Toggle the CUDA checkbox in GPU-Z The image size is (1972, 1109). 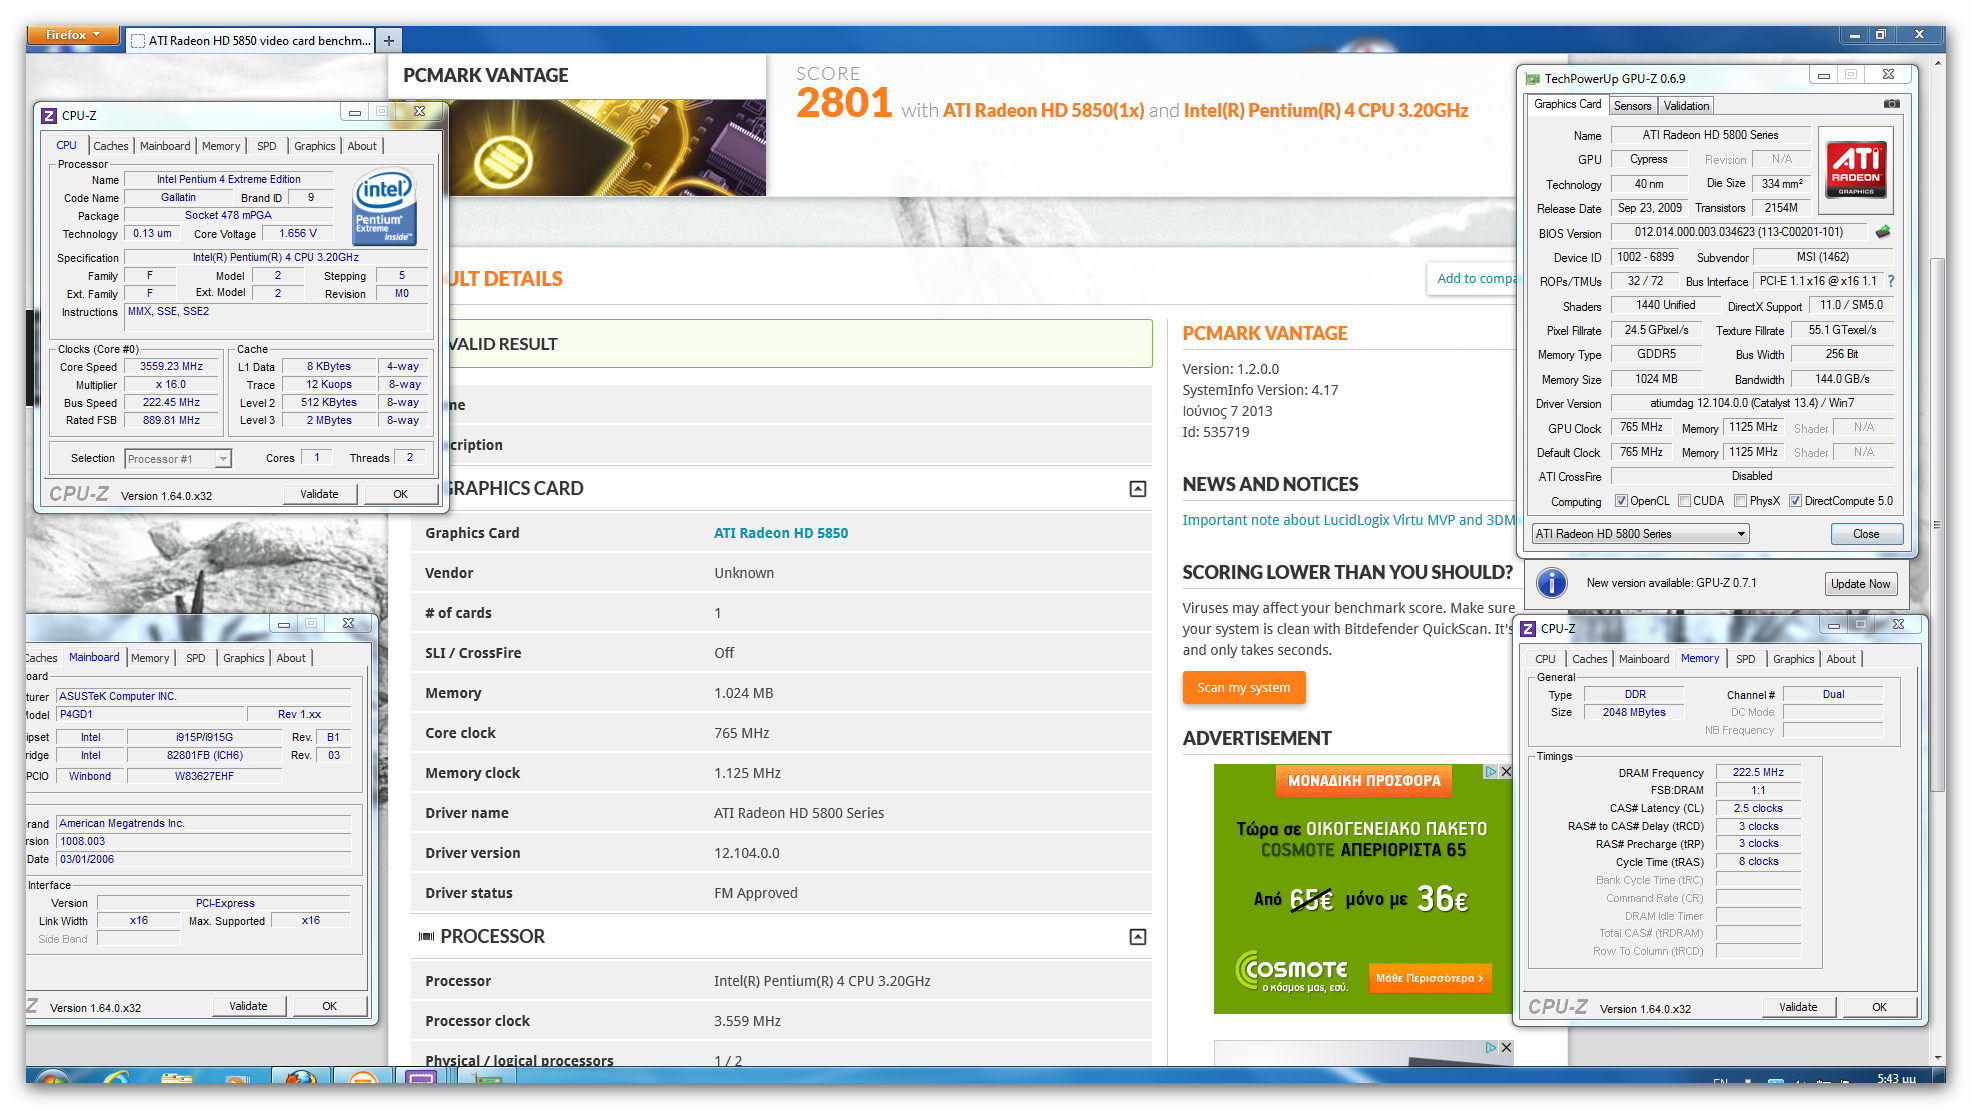1684,501
